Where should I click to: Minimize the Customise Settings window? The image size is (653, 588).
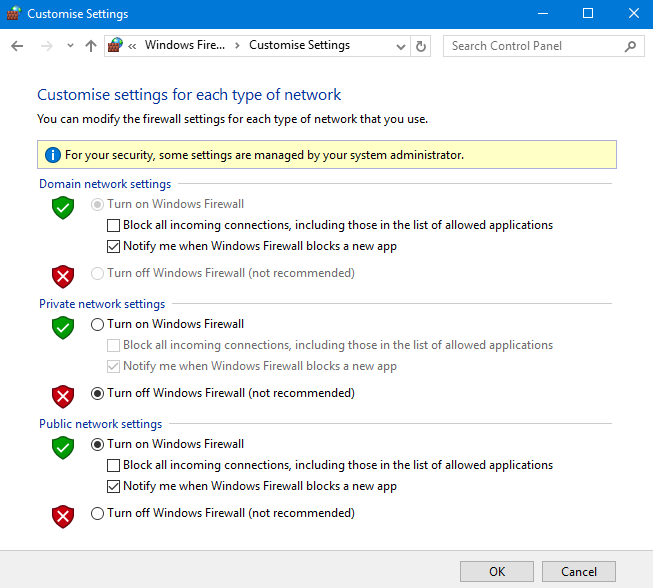pyautogui.click(x=543, y=14)
